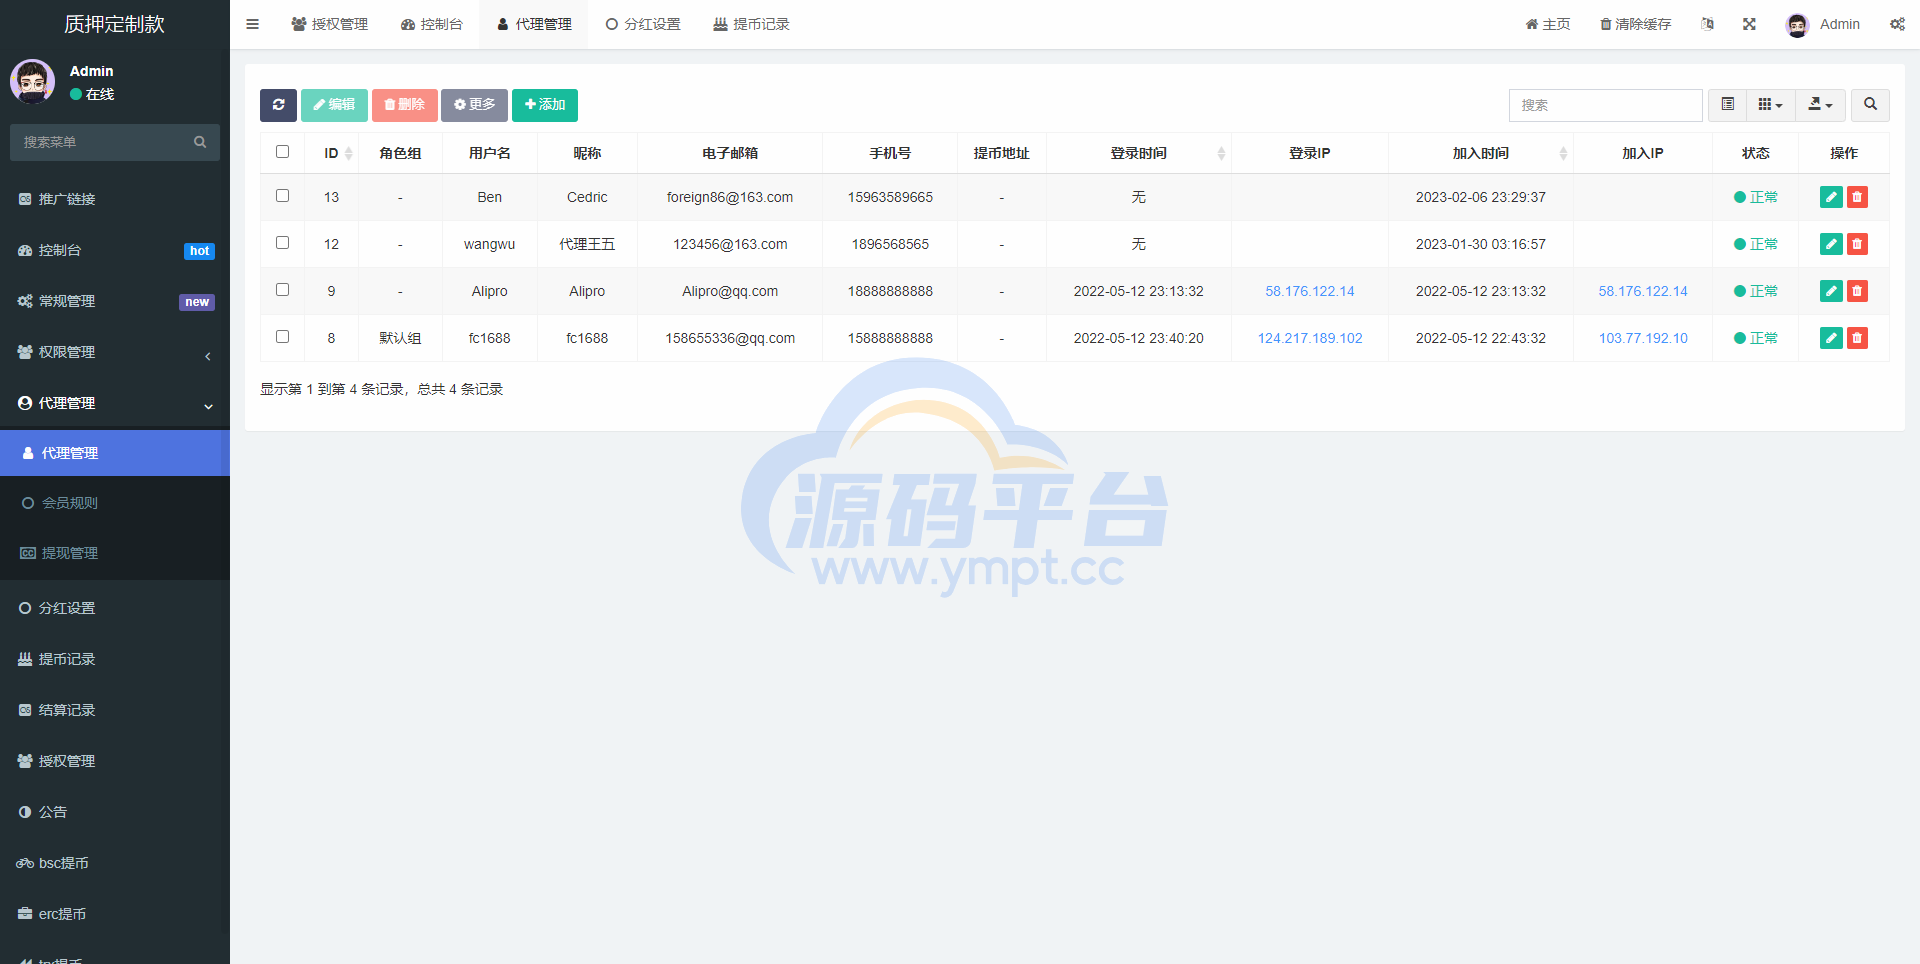Click 清除缓存 in top bar
This screenshot has height=964, width=1920.
(x=1636, y=24)
